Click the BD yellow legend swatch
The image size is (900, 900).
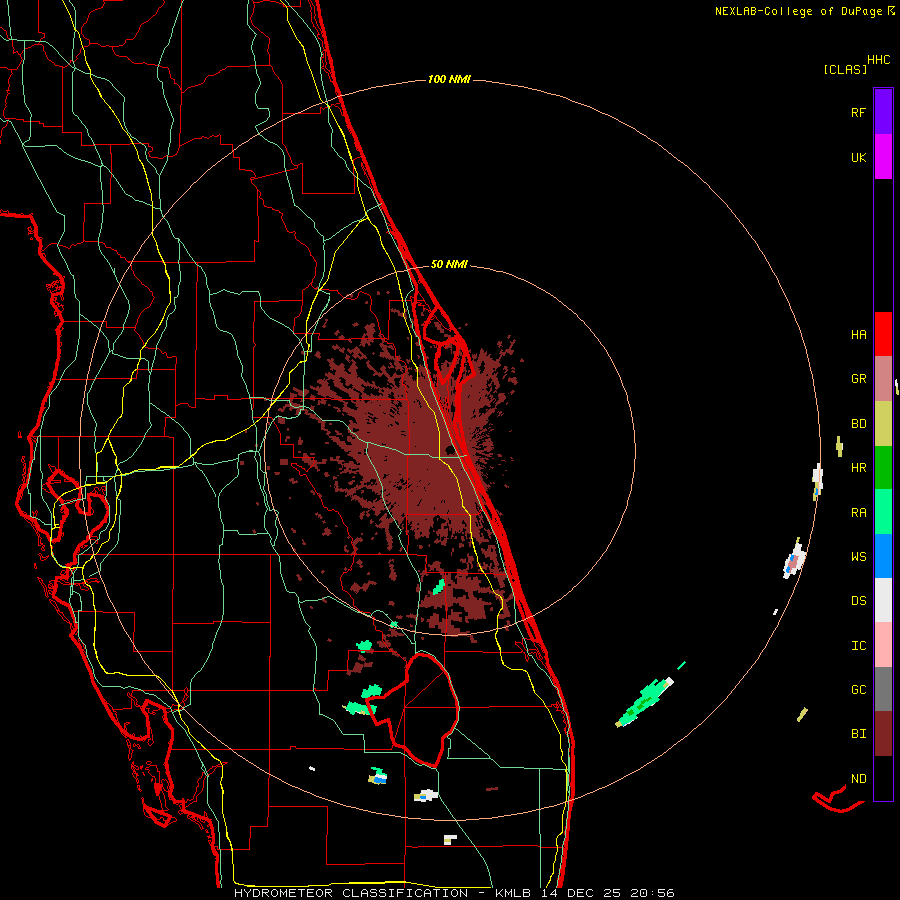tap(883, 424)
